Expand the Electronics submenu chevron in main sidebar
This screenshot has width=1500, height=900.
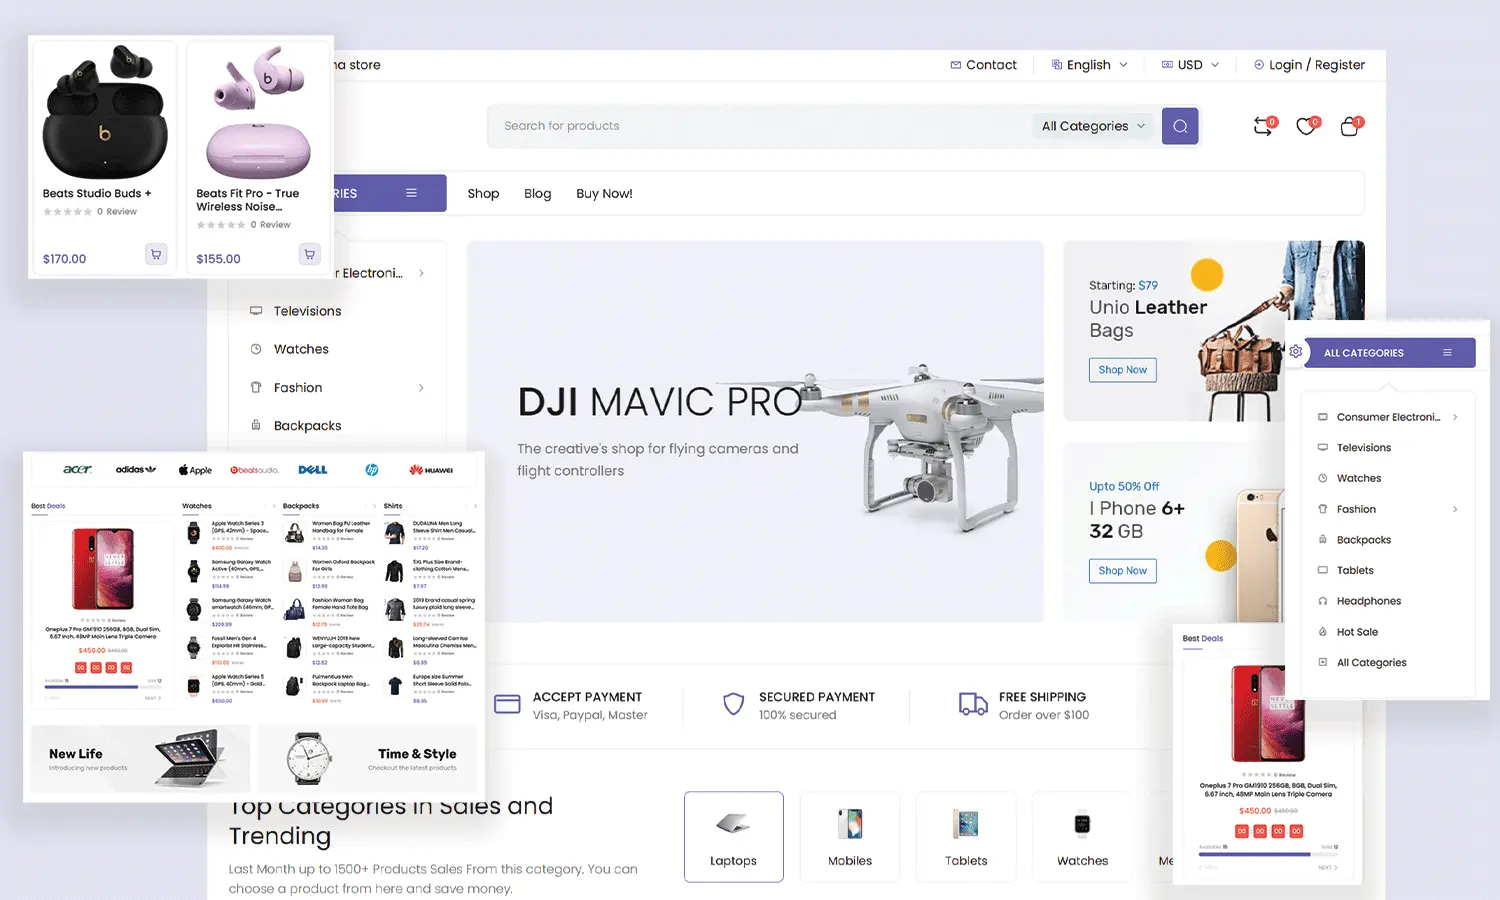tap(421, 273)
